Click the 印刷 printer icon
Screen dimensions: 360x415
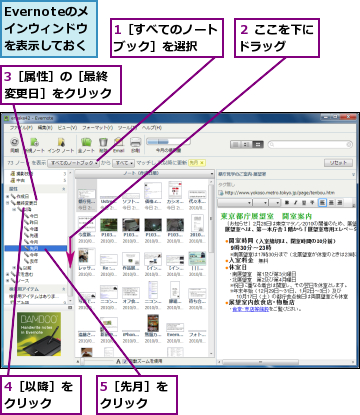tap(135, 143)
